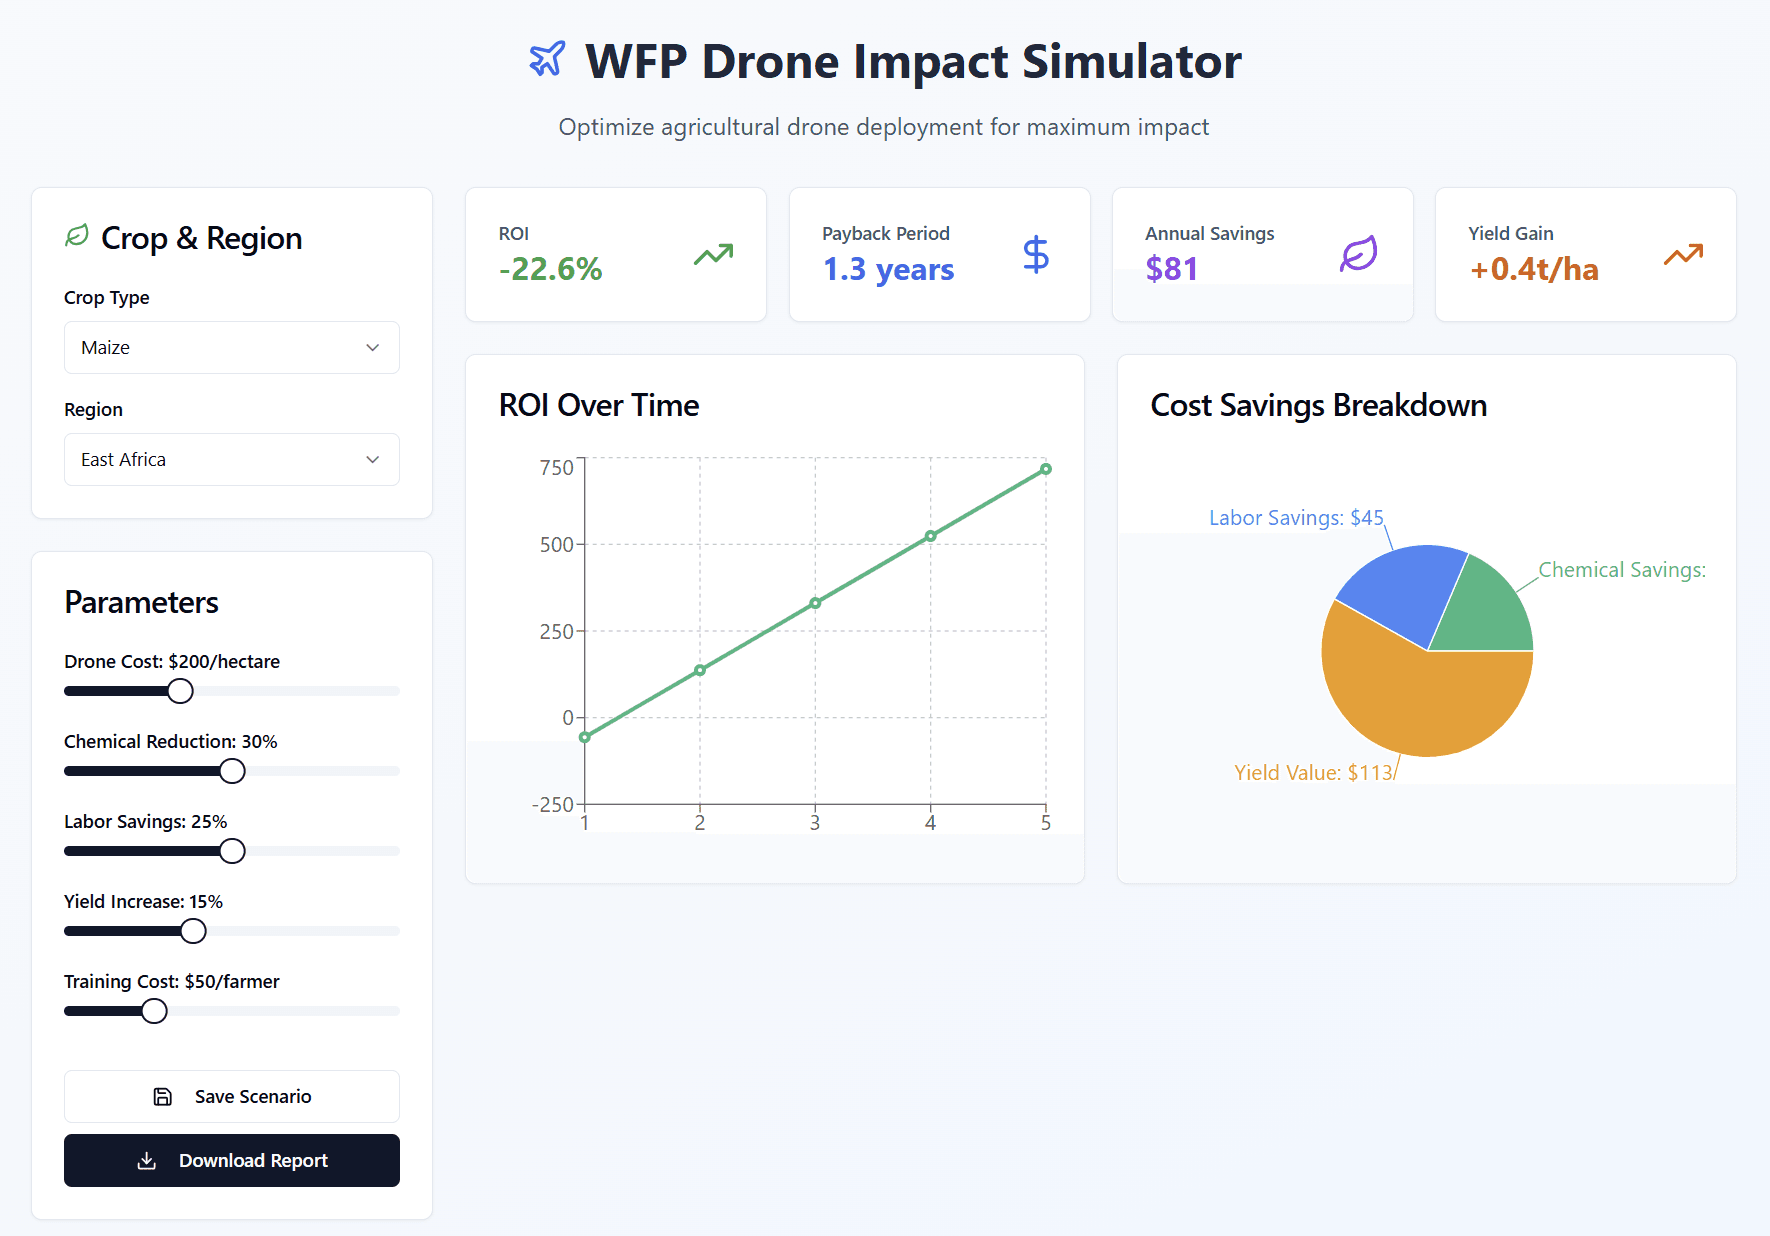Click the year 1 data point on ROI chart
The image size is (1770, 1236).
[x=585, y=737]
